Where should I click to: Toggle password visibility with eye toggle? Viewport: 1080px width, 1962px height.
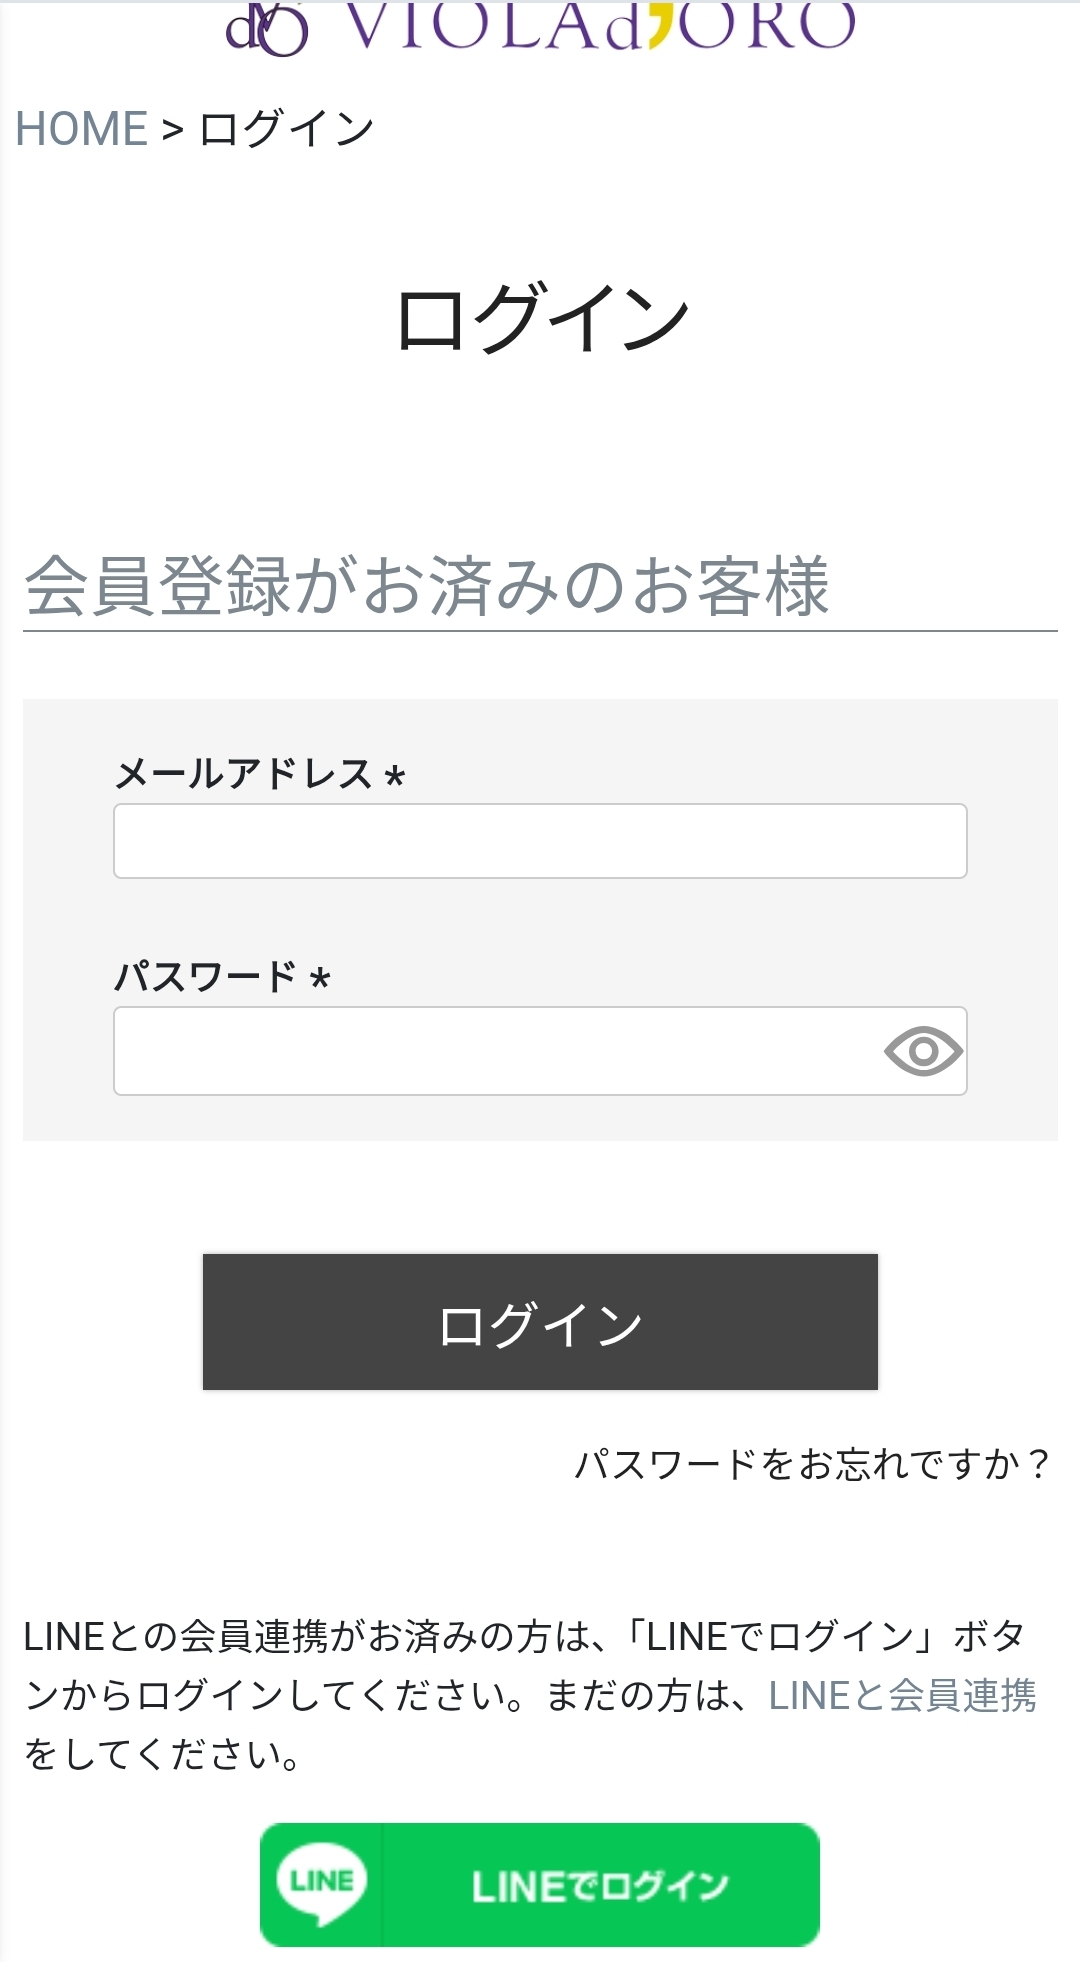coord(925,1051)
